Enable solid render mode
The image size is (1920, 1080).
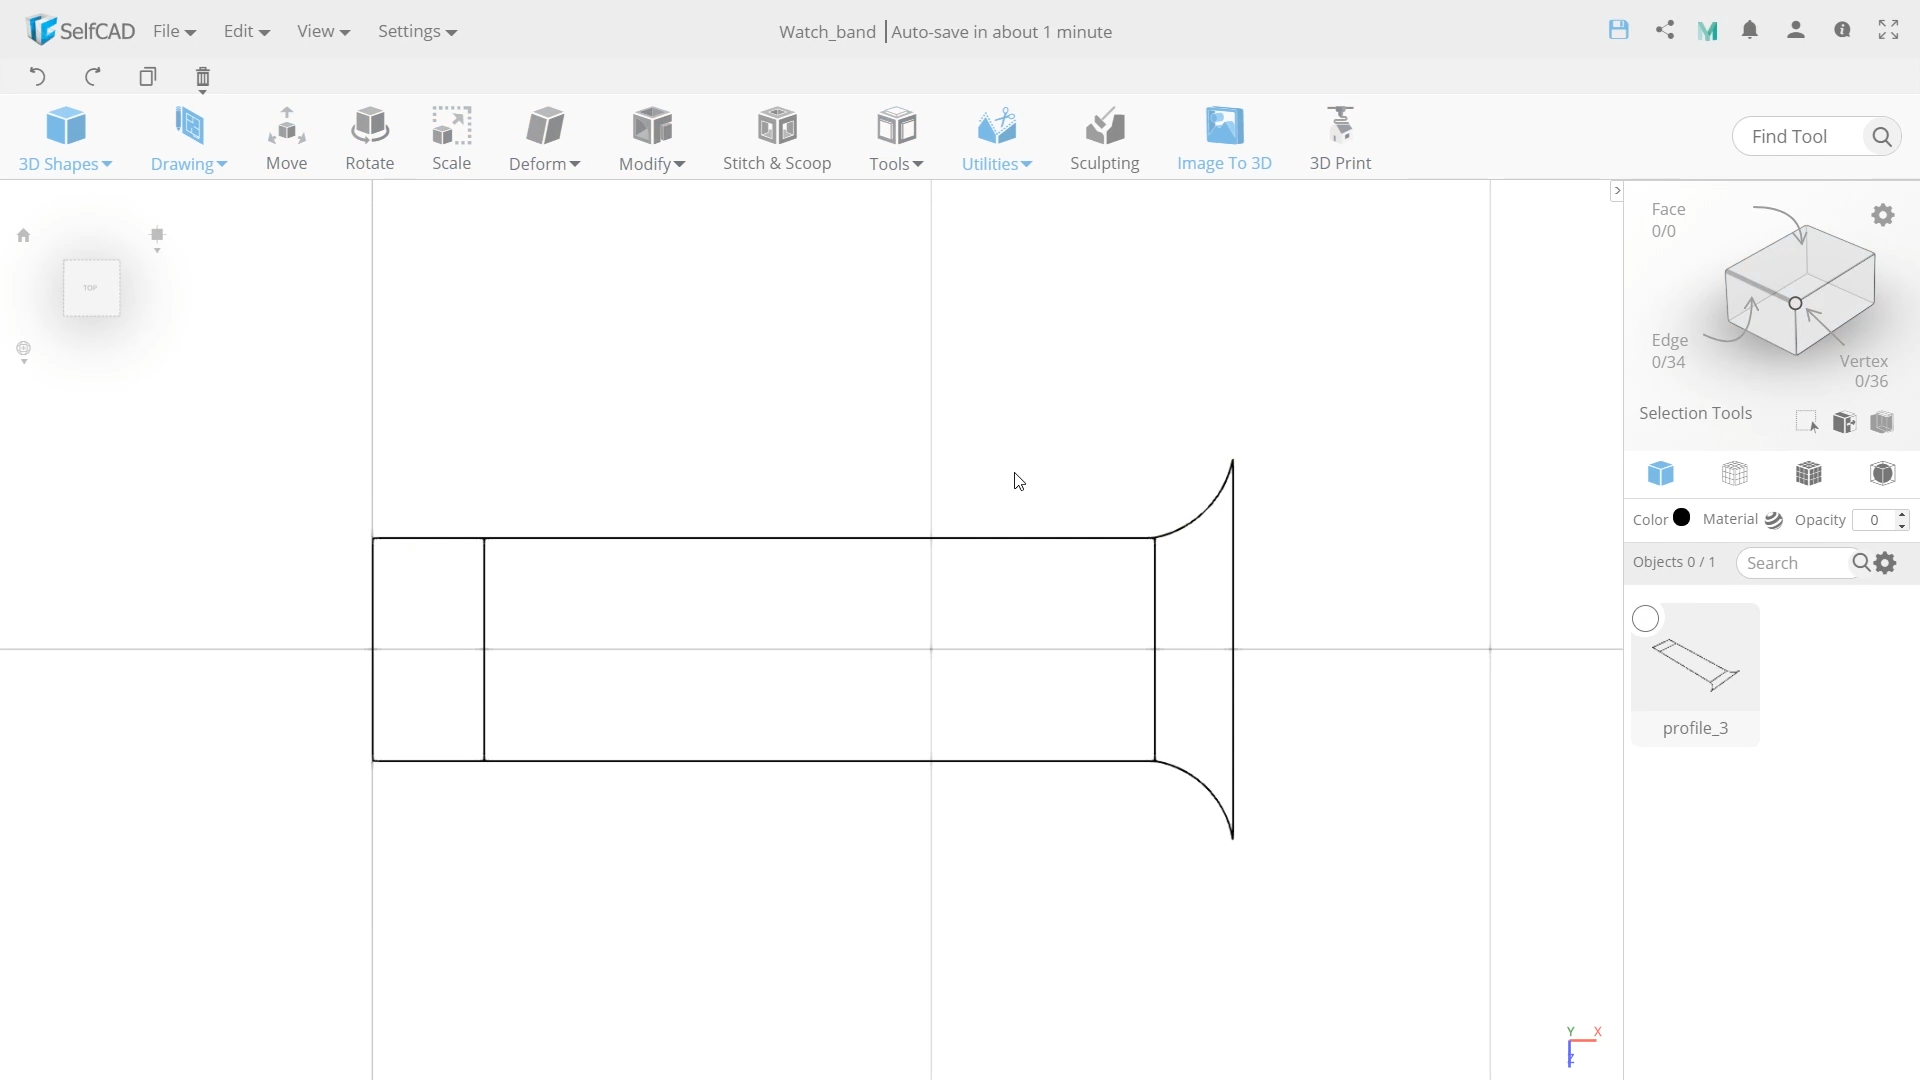(1661, 473)
